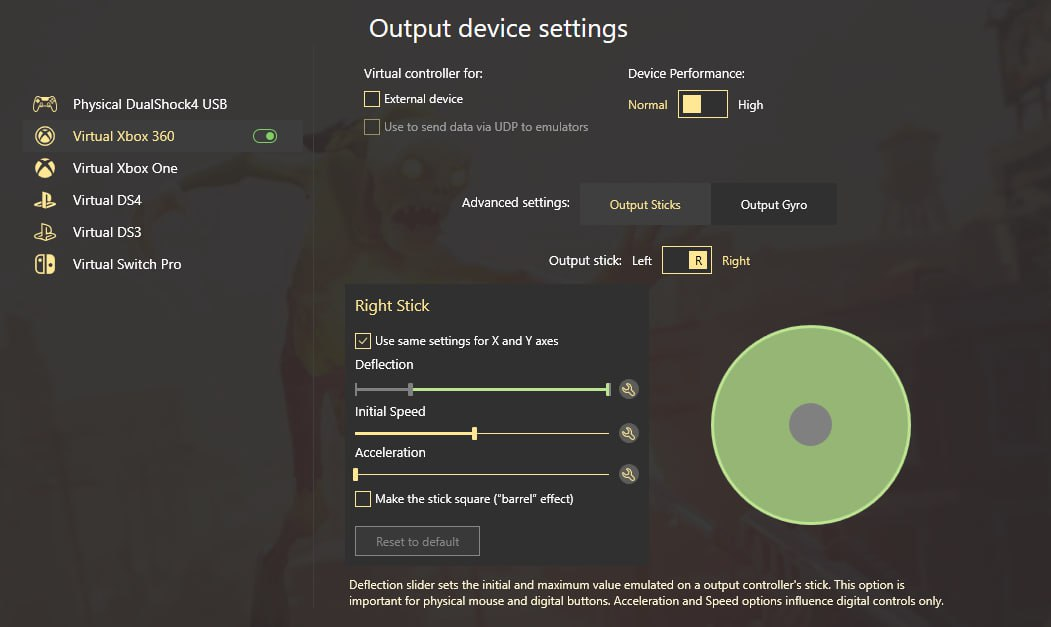The image size is (1051, 627).
Task: Set Device Performance slider toward High
Action: point(715,104)
